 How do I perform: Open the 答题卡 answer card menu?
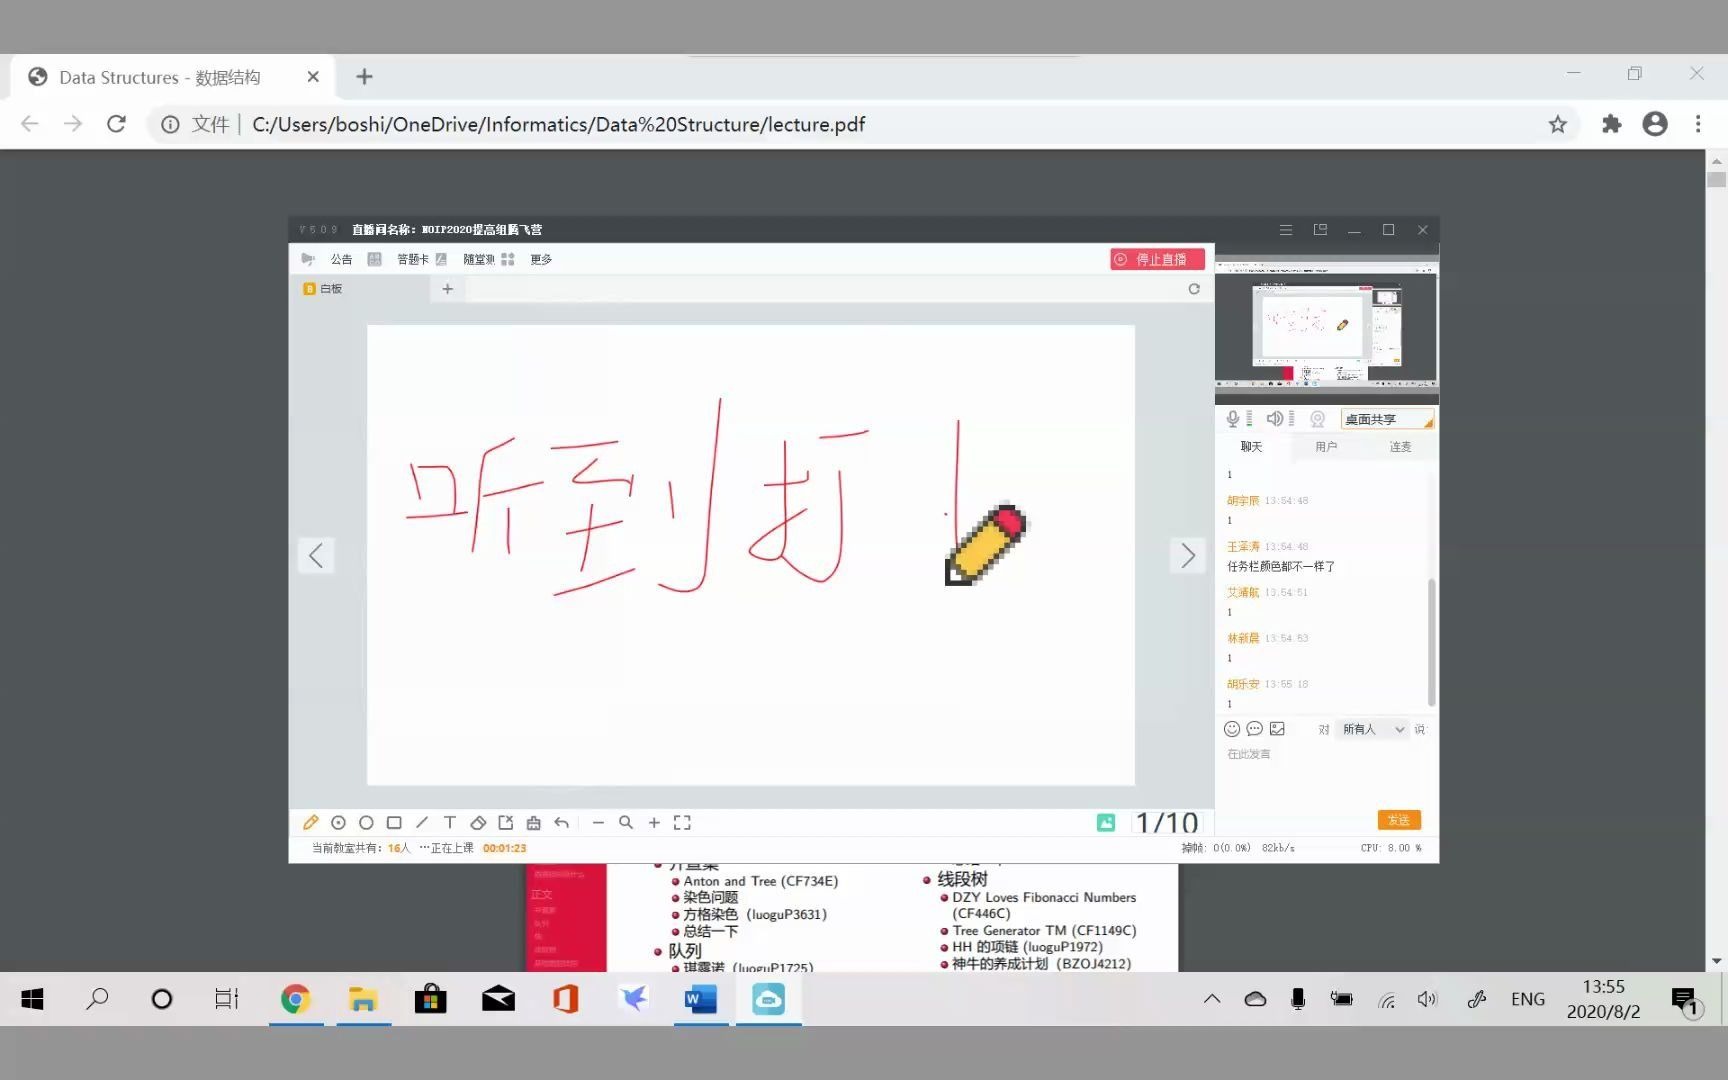[413, 259]
